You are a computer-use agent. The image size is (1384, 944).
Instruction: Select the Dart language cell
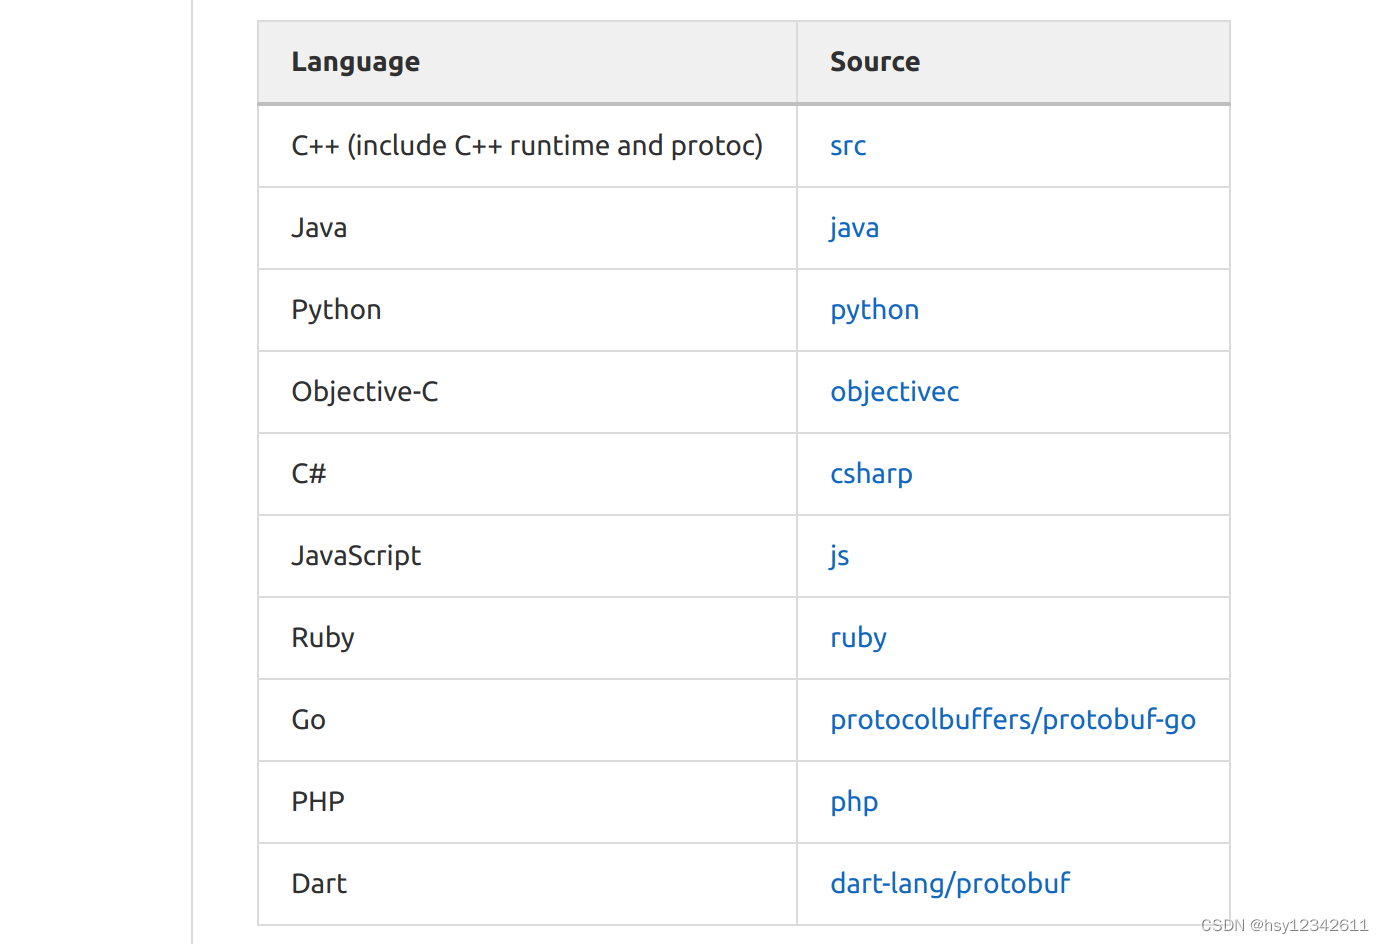tap(319, 884)
